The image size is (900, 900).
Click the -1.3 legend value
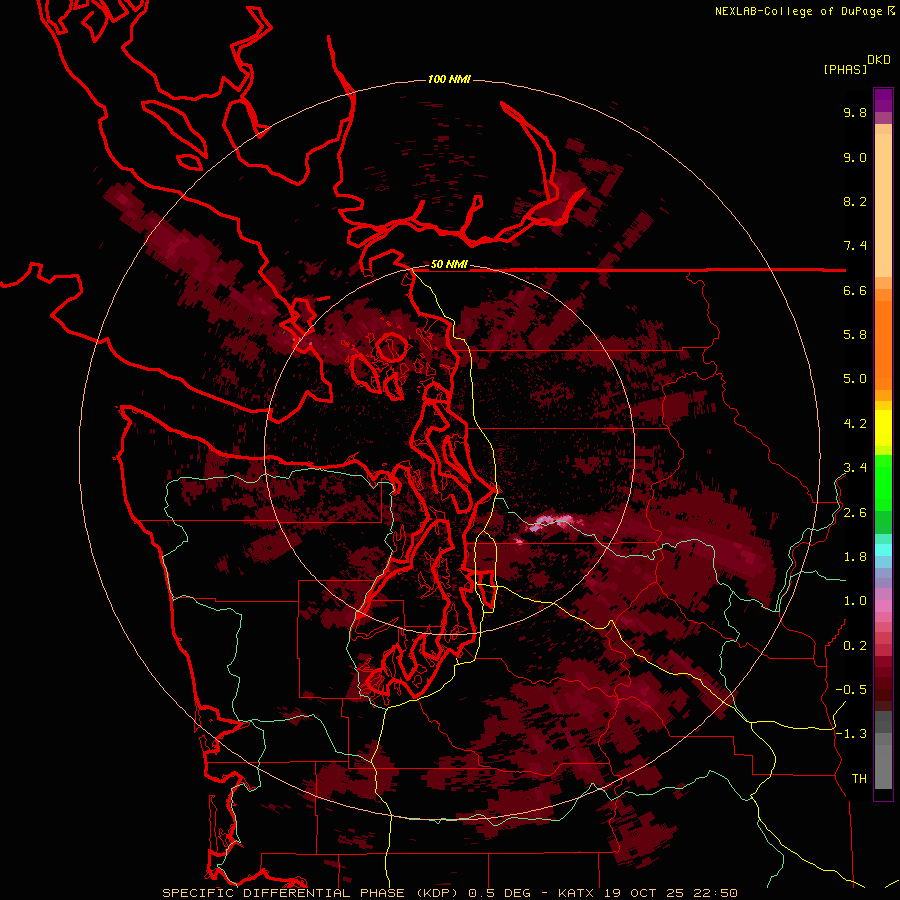[851, 734]
